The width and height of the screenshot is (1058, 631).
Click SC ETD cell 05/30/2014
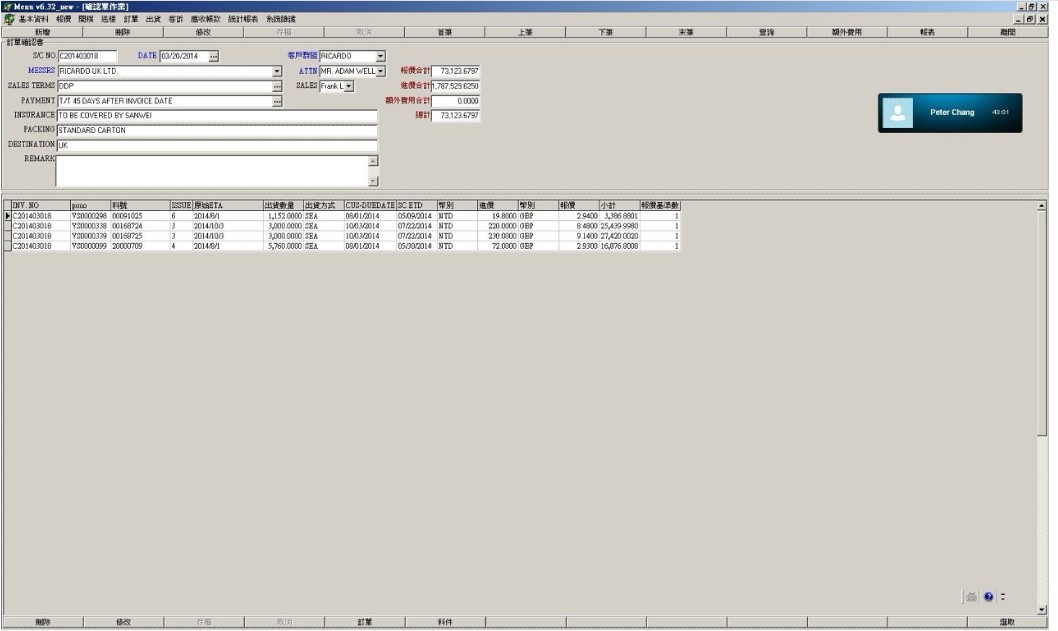[x=416, y=246]
